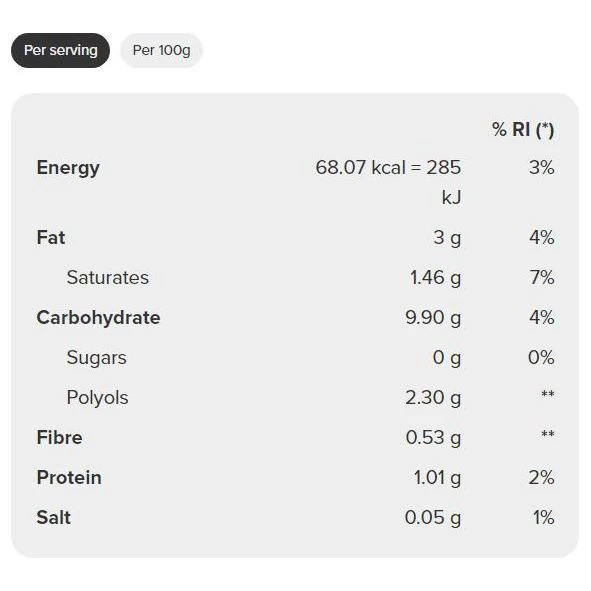Select the 2.30 g polyols value
Screen dimensions: 591x591
433,398
